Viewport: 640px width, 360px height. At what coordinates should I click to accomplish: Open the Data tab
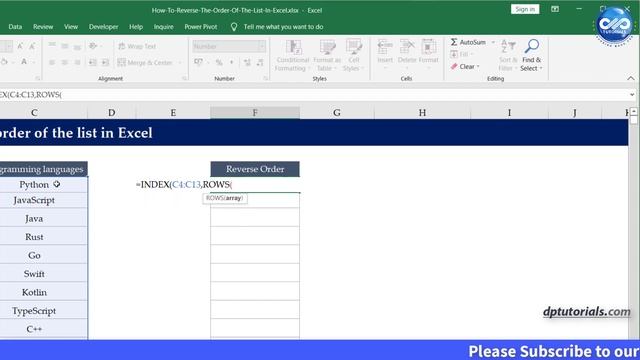click(15, 27)
